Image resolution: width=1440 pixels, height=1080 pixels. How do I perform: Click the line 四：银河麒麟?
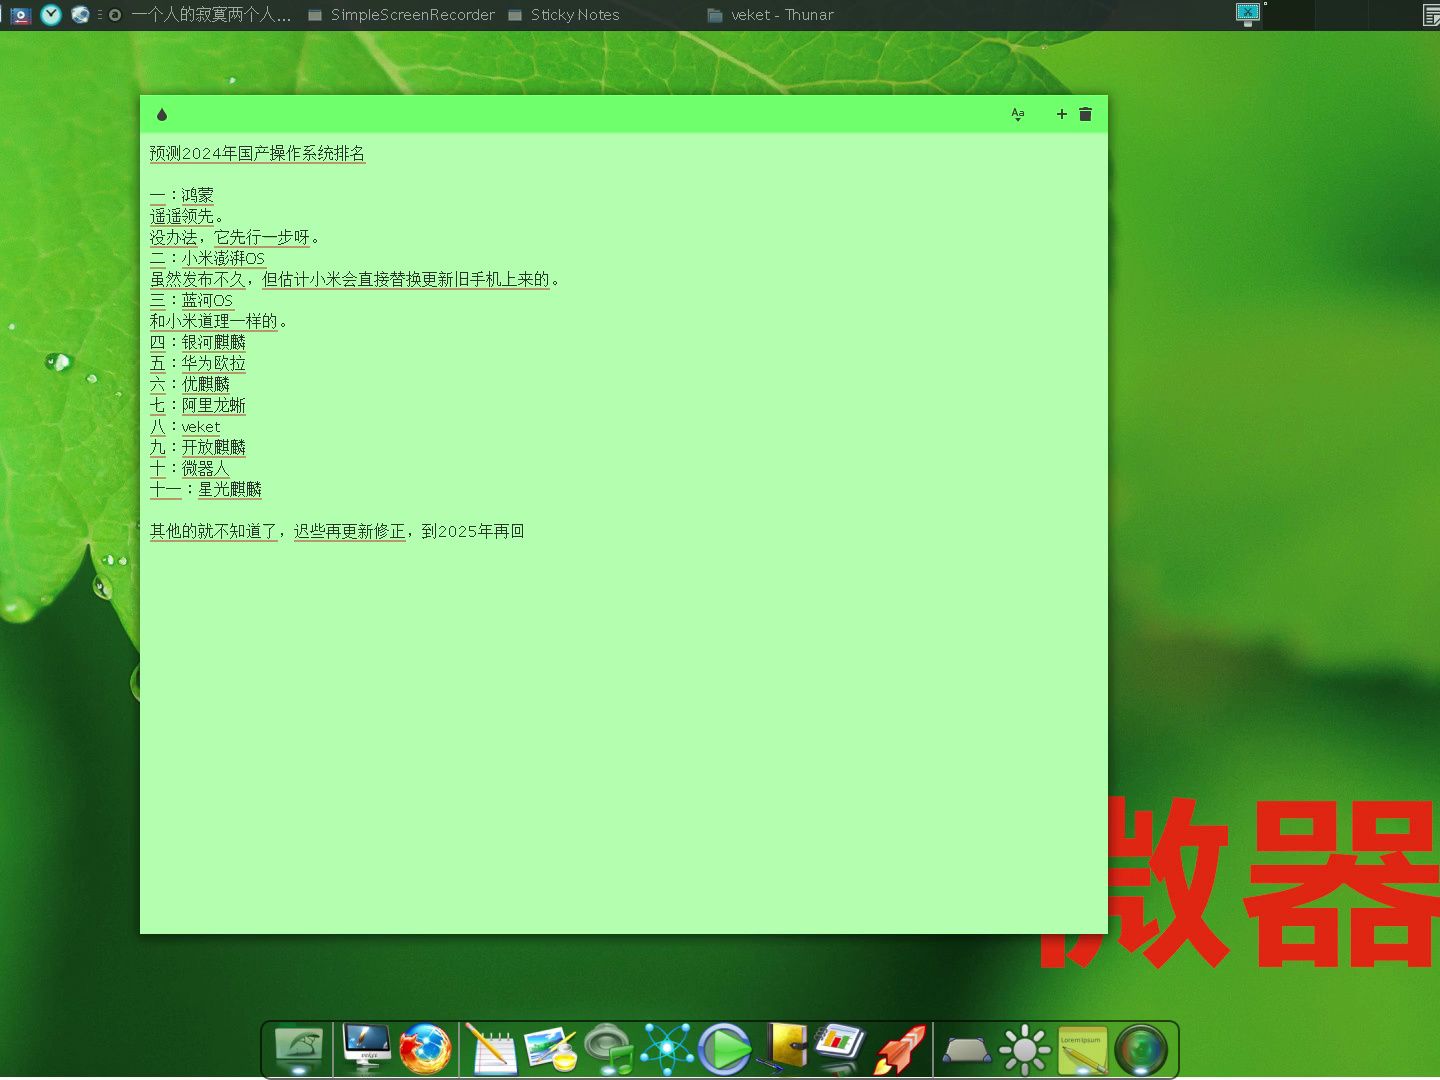[198, 342]
